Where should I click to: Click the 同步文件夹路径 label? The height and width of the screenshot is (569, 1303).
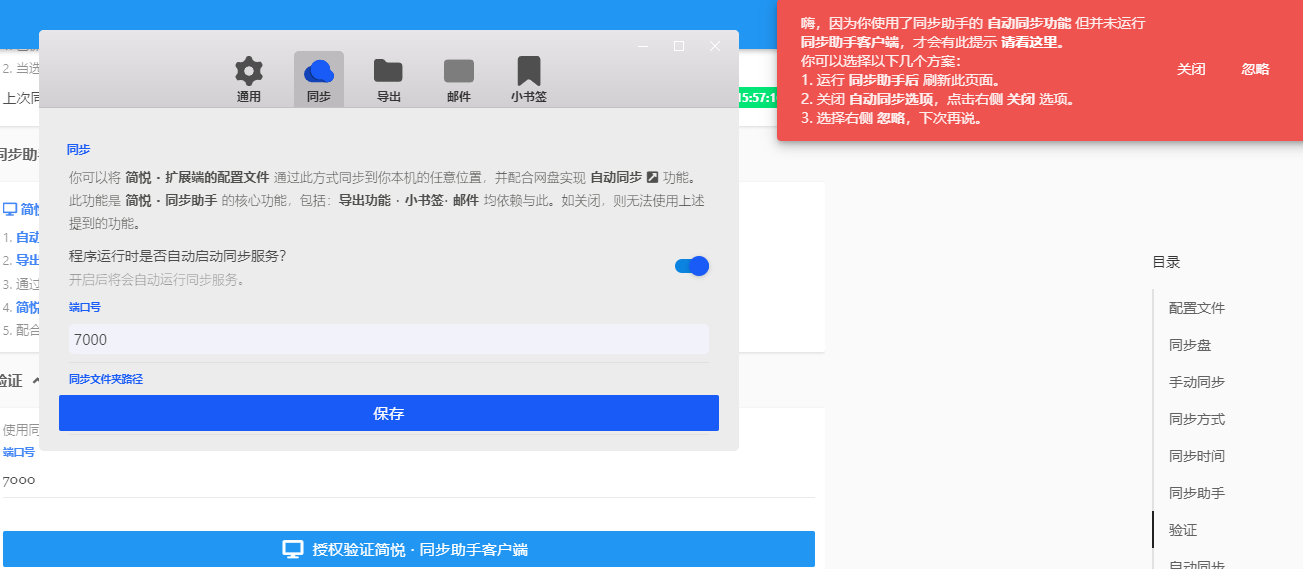point(106,379)
